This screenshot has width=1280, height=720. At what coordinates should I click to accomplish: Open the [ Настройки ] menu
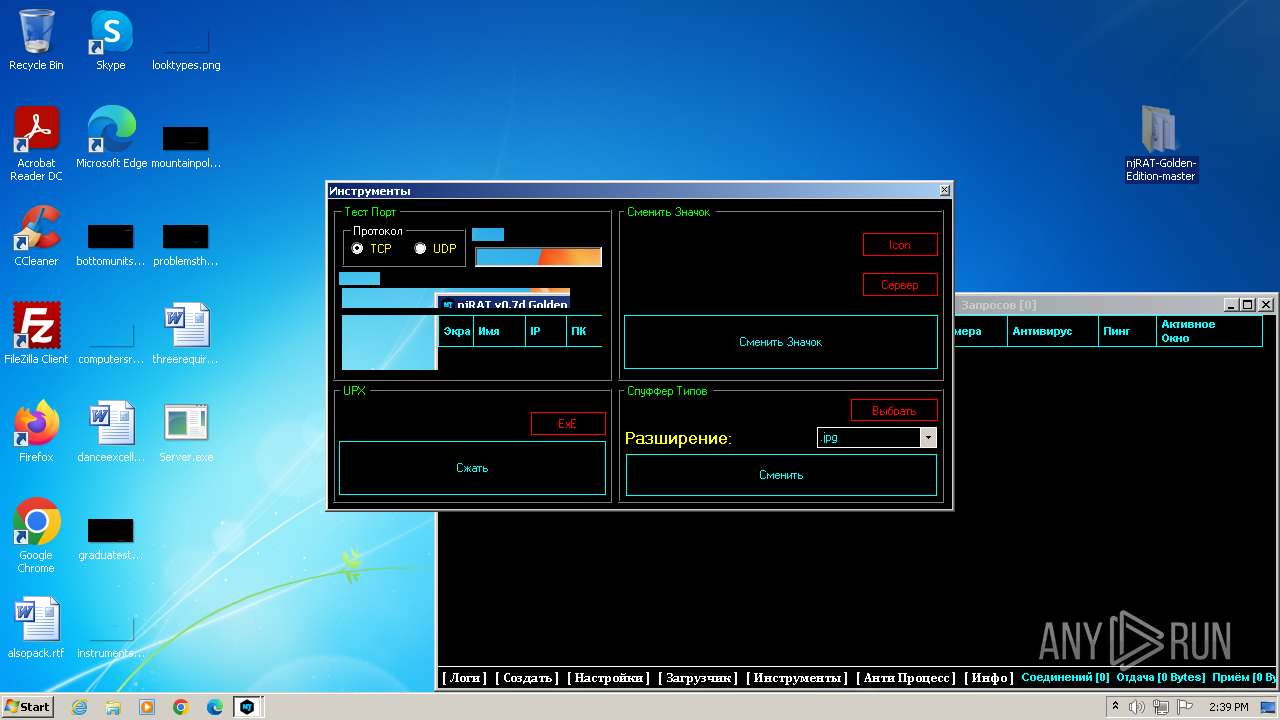(608, 678)
